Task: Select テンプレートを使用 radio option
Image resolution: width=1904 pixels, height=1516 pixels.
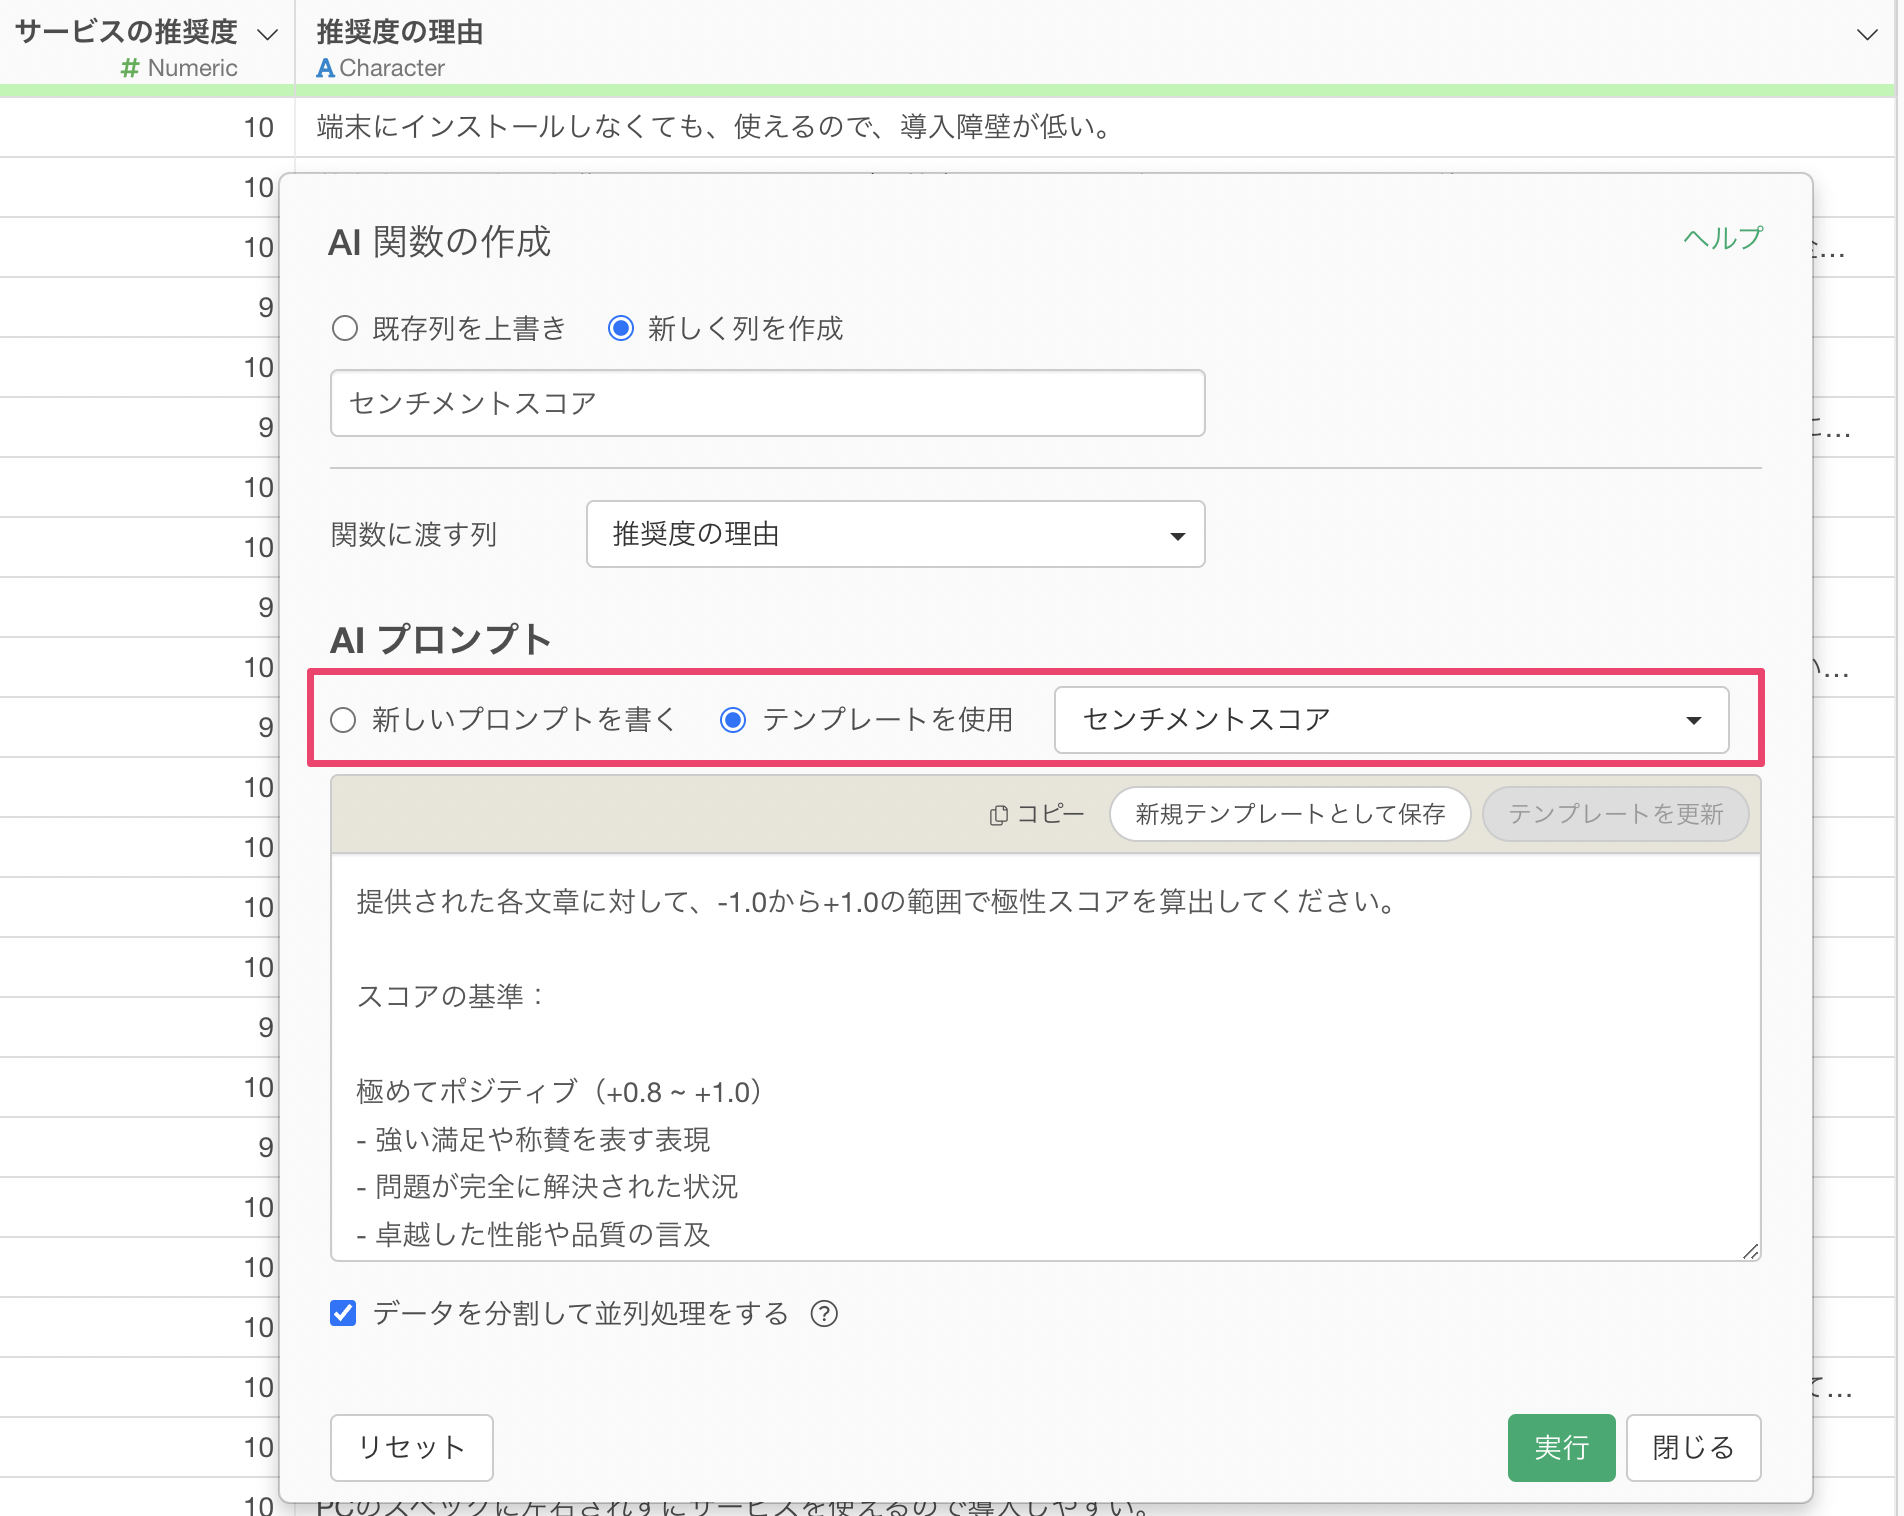Action: tap(733, 720)
